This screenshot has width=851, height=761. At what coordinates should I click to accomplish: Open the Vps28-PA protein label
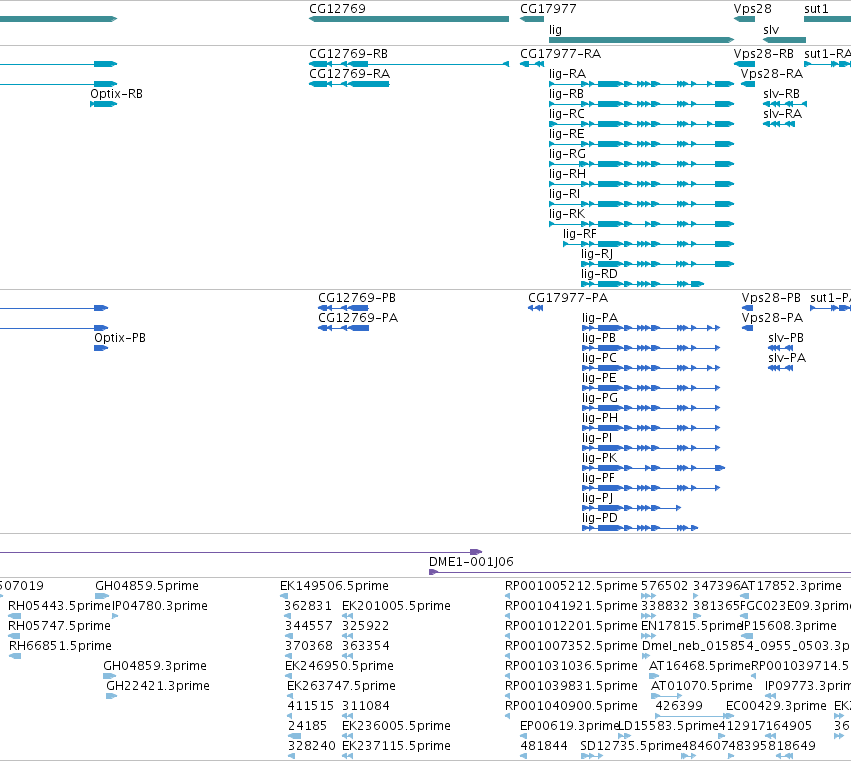pos(772,318)
